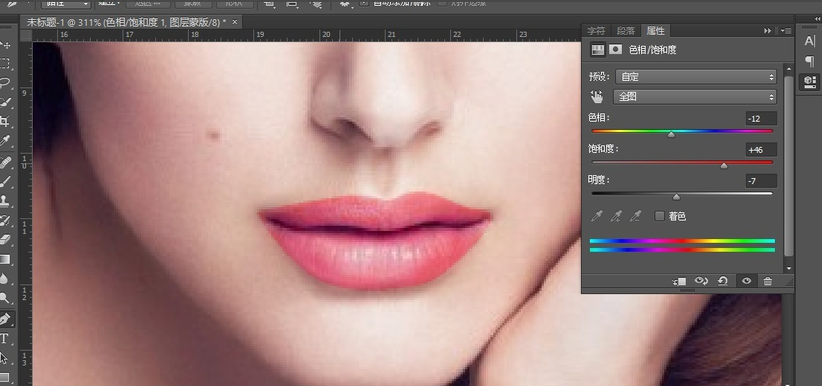
Task: Select the Crop tool
Action: [5, 121]
